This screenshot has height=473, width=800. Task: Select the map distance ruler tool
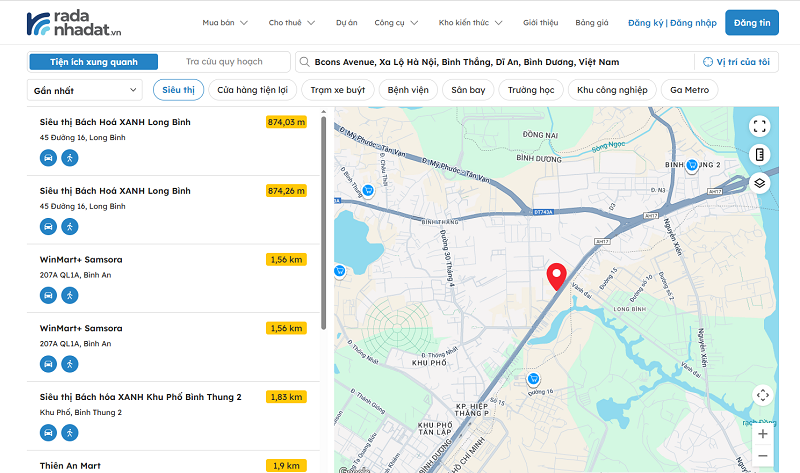tap(759, 154)
